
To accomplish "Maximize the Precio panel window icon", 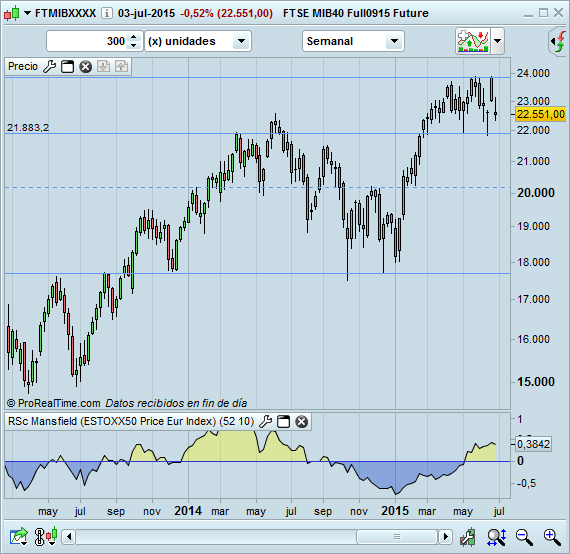I will [x=68, y=67].
